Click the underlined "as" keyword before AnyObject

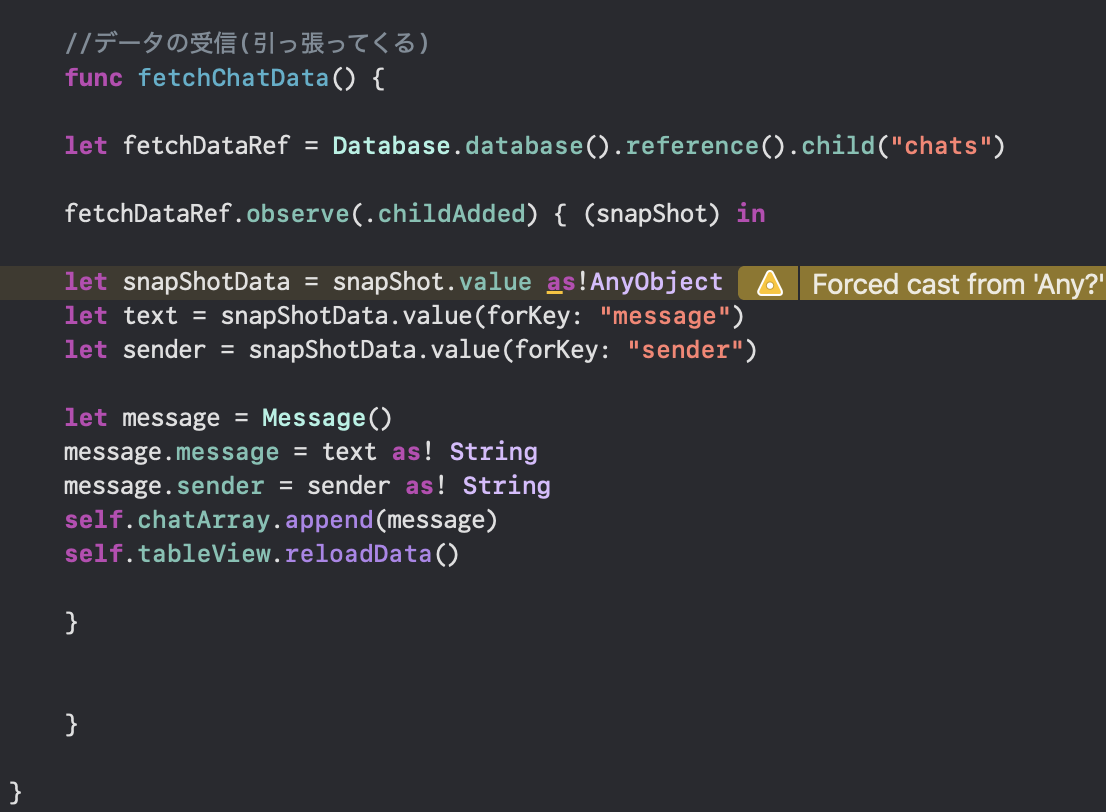(x=561, y=283)
